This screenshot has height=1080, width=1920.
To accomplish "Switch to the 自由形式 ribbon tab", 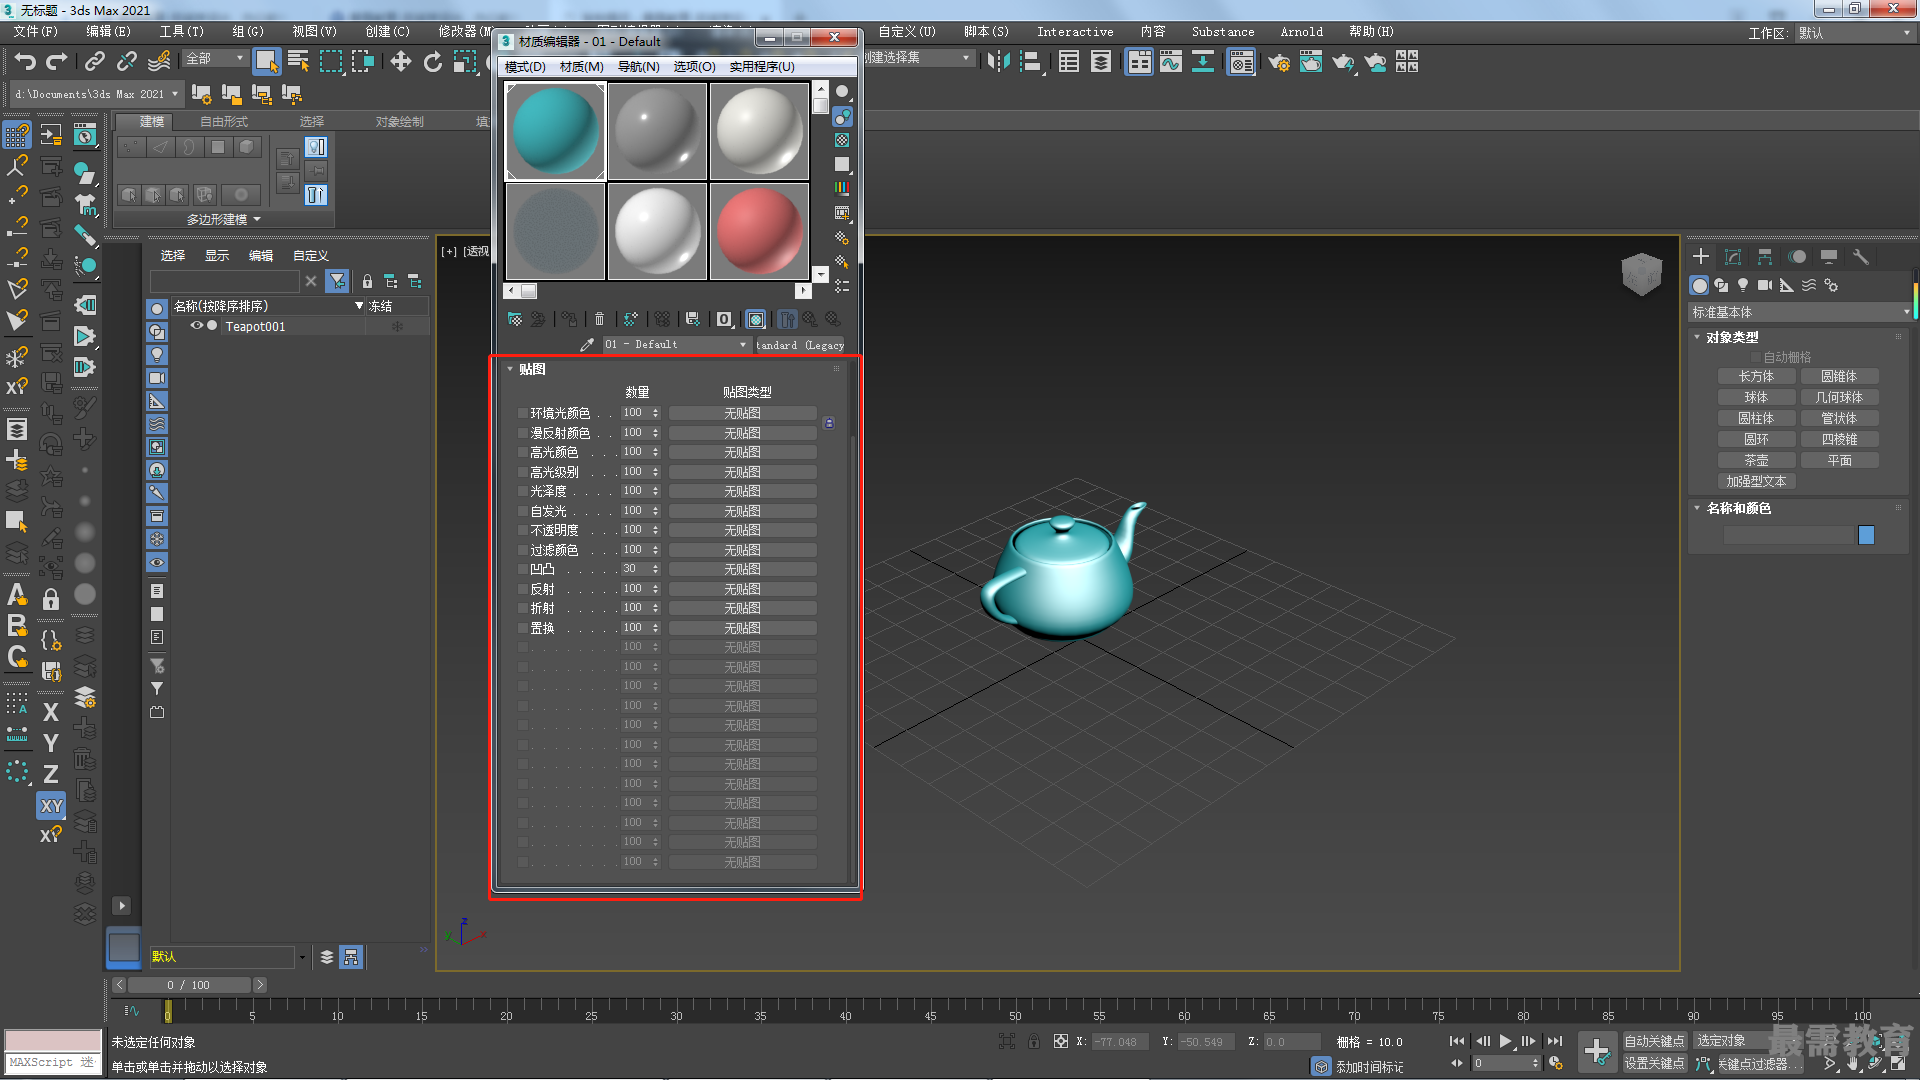I will pos(224,122).
